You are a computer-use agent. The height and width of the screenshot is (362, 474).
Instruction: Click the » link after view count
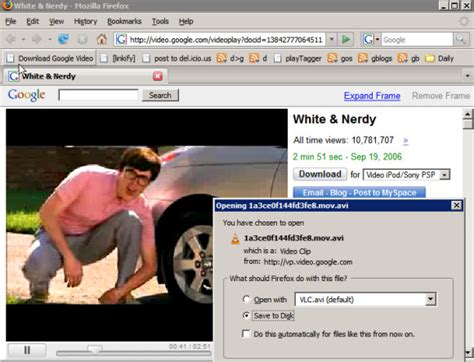tap(405, 141)
